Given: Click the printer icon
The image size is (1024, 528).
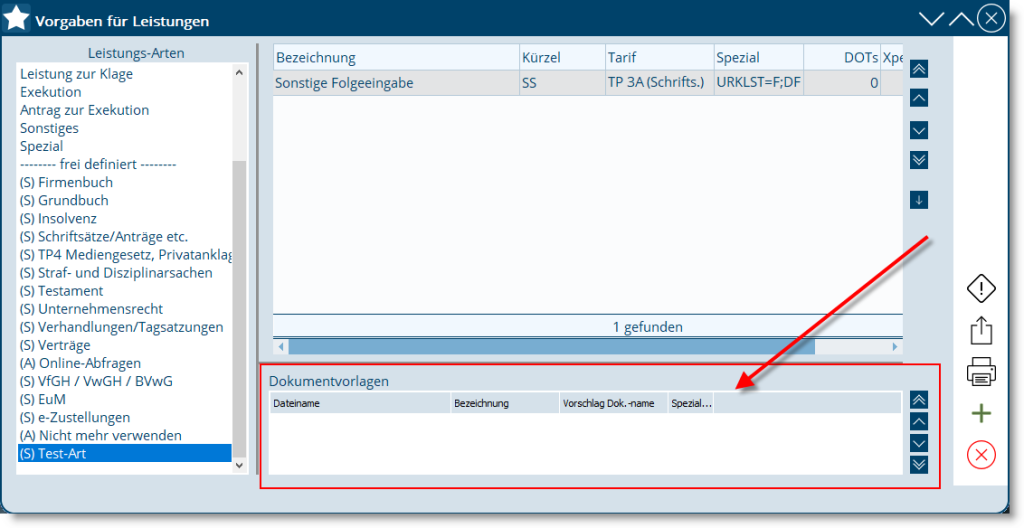Looking at the screenshot, I should point(982,373).
